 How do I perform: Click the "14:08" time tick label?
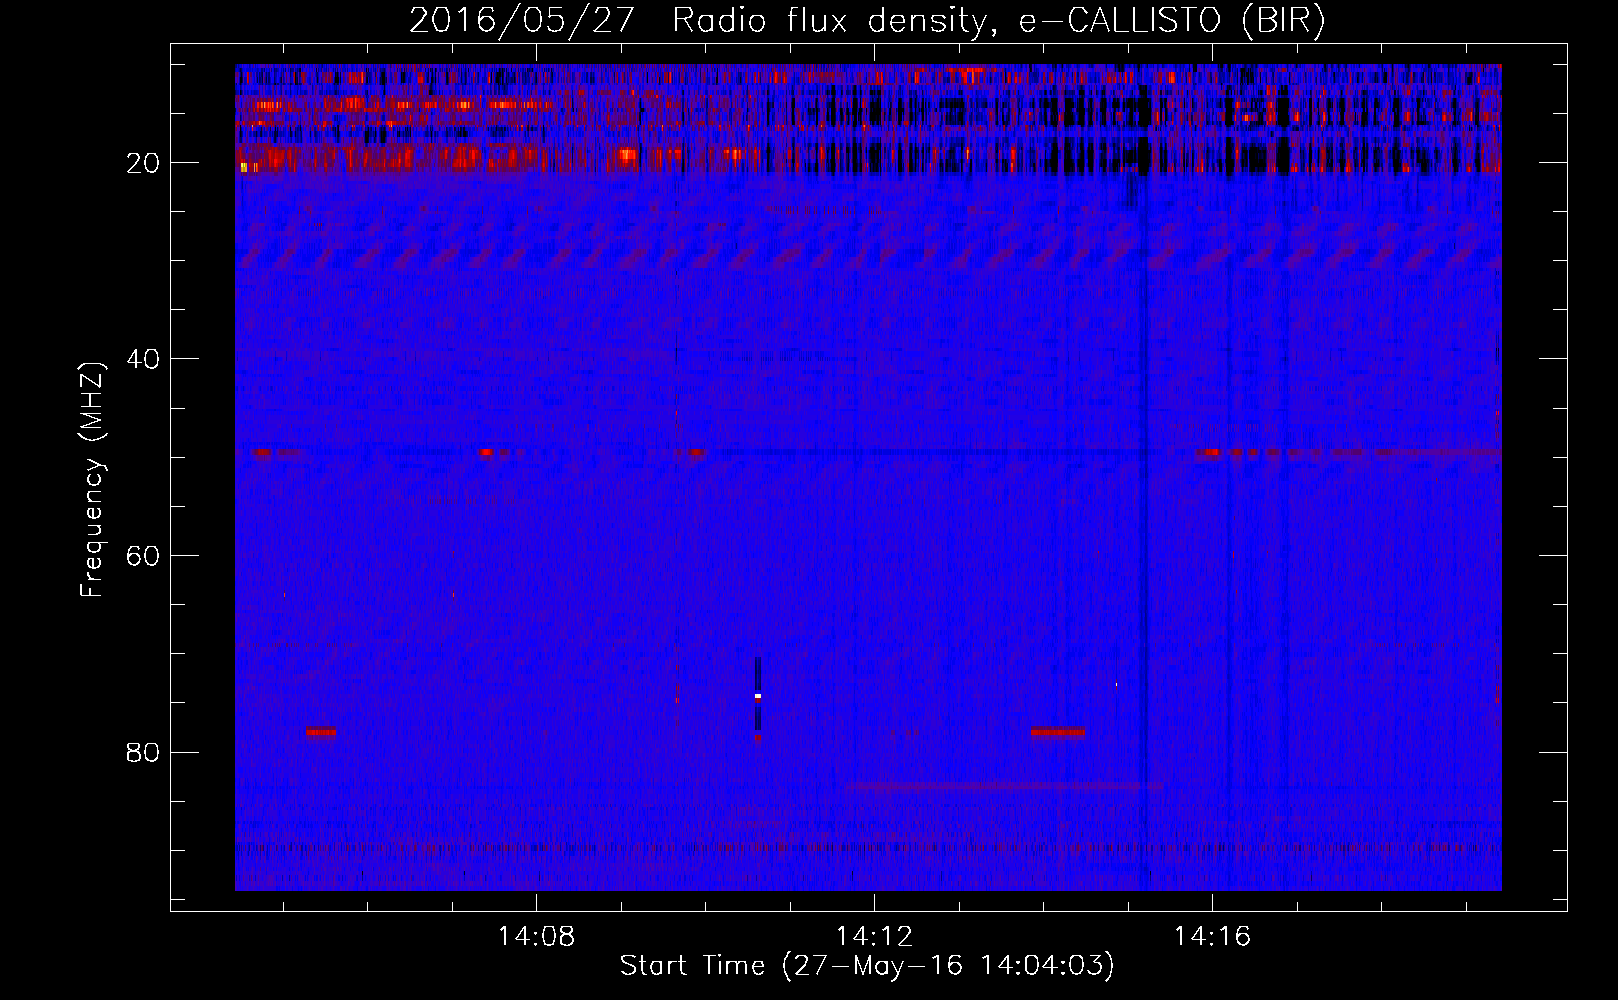click(x=536, y=936)
